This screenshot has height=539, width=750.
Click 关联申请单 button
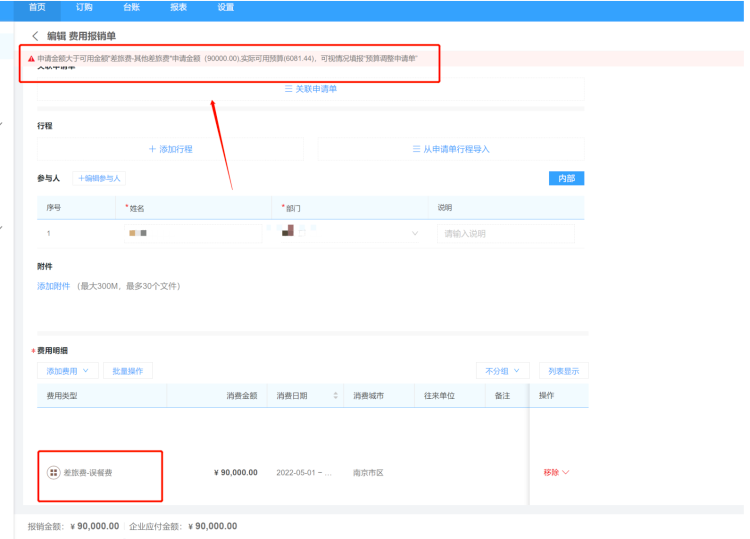311,89
